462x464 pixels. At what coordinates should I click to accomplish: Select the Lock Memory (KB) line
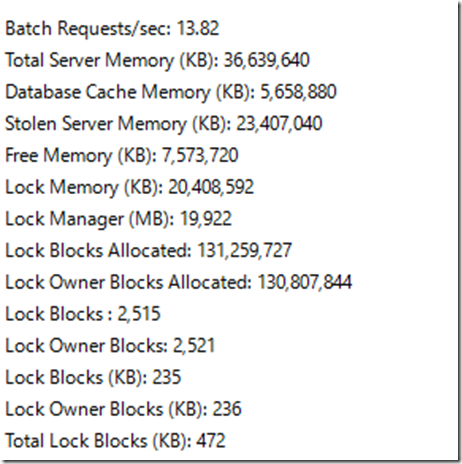130,187
